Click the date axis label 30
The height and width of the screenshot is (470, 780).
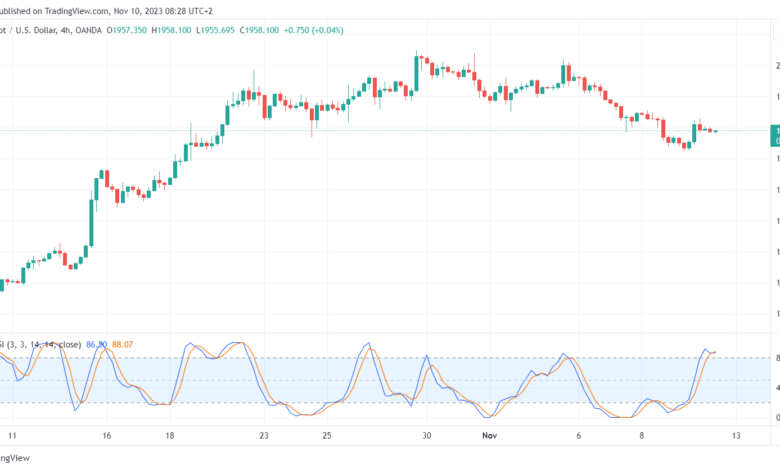pyautogui.click(x=427, y=436)
